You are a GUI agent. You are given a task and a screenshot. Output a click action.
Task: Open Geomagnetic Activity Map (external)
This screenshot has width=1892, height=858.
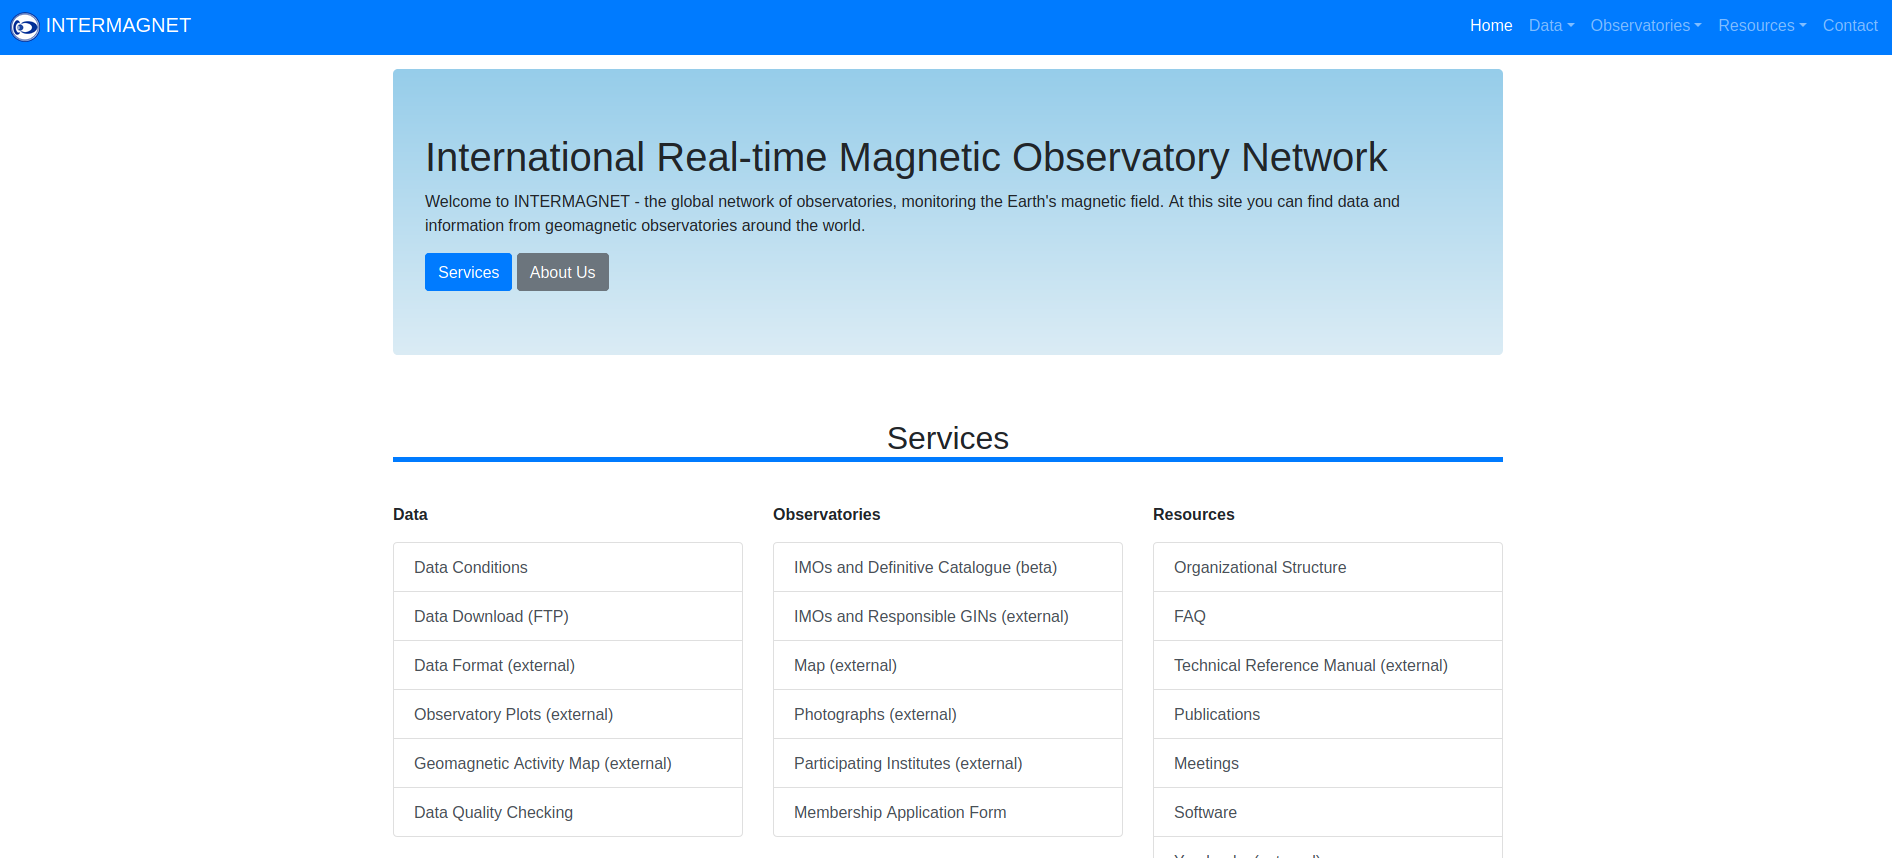pos(568,763)
